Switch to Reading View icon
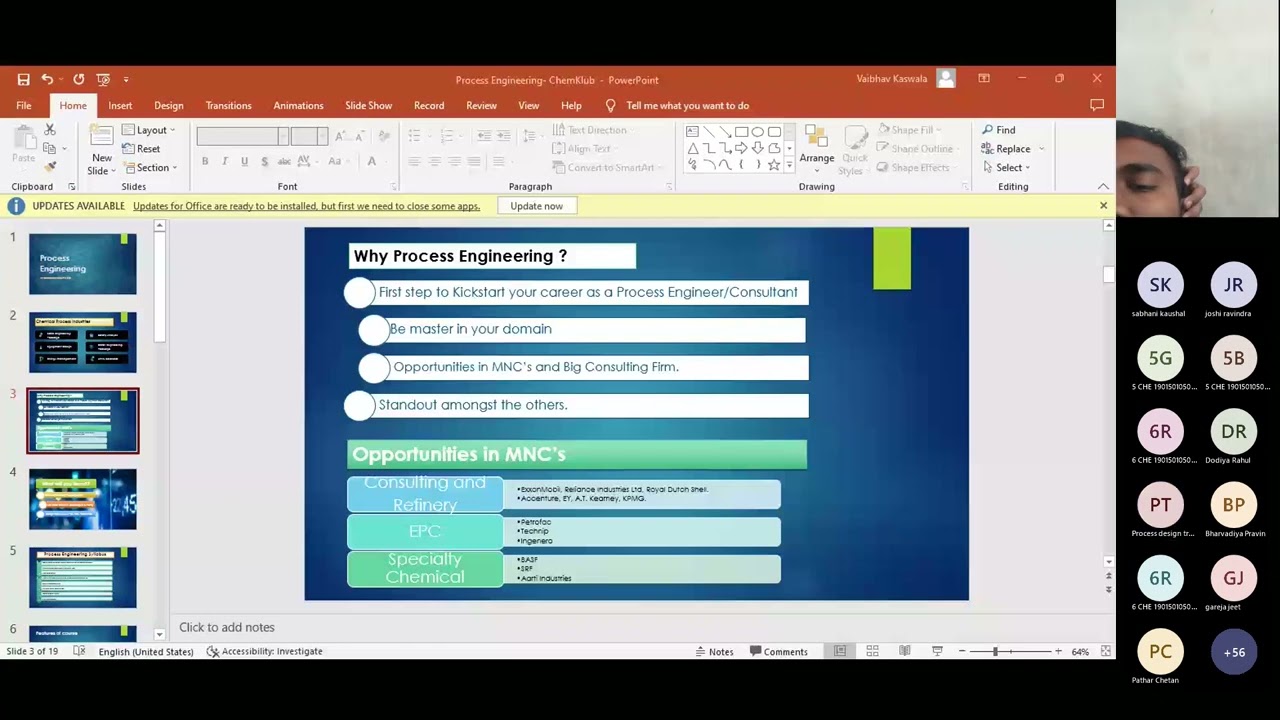 point(904,651)
